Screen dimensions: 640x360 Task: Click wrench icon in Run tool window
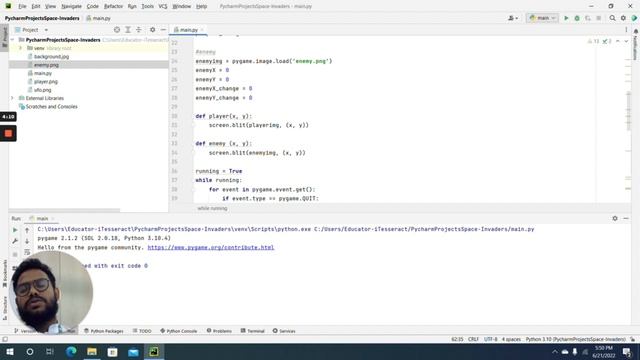15,241
